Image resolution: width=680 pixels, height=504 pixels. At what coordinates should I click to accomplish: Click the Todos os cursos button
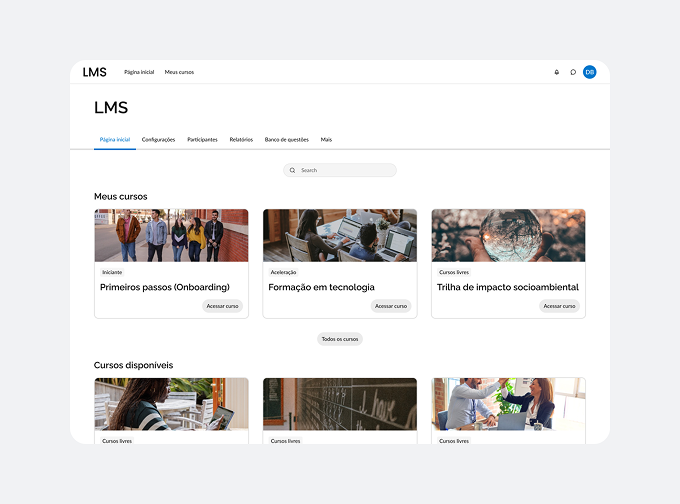tap(339, 339)
